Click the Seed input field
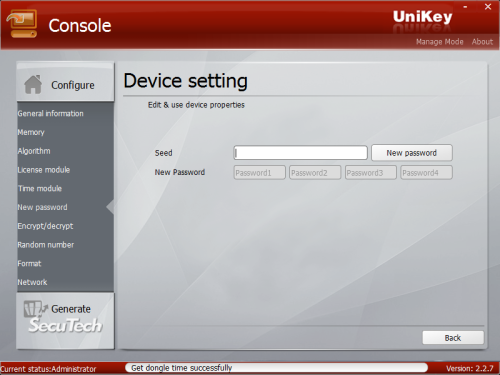The height and width of the screenshot is (375, 500). (300, 153)
